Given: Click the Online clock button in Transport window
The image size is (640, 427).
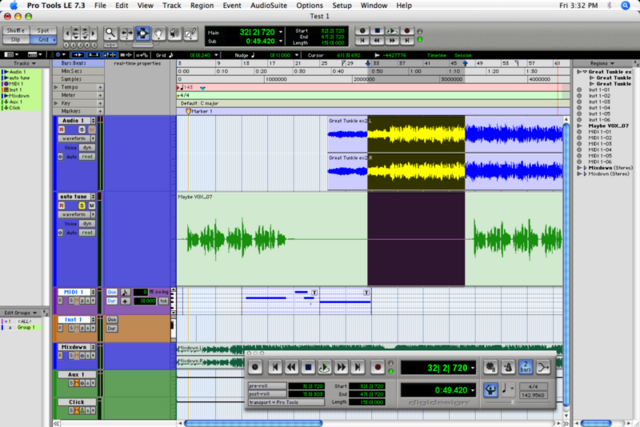Looking at the screenshot, I should (x=256, y=367).
